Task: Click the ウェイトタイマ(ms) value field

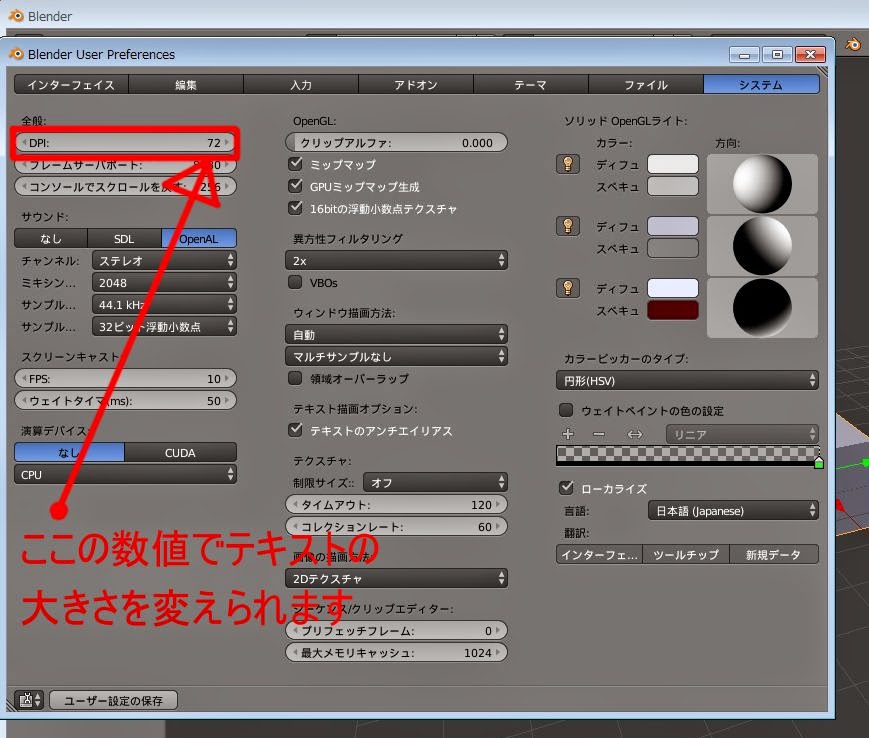Action: pyautogui.click(x=126, y=401)
